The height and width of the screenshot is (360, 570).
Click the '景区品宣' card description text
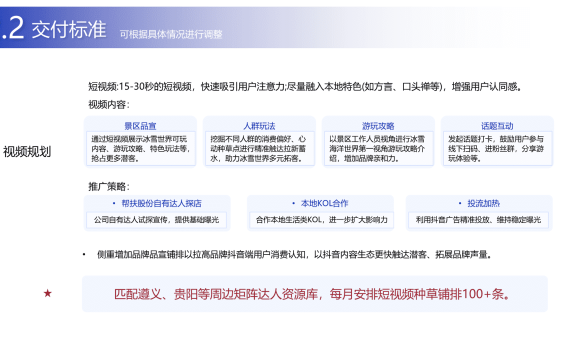141,149
